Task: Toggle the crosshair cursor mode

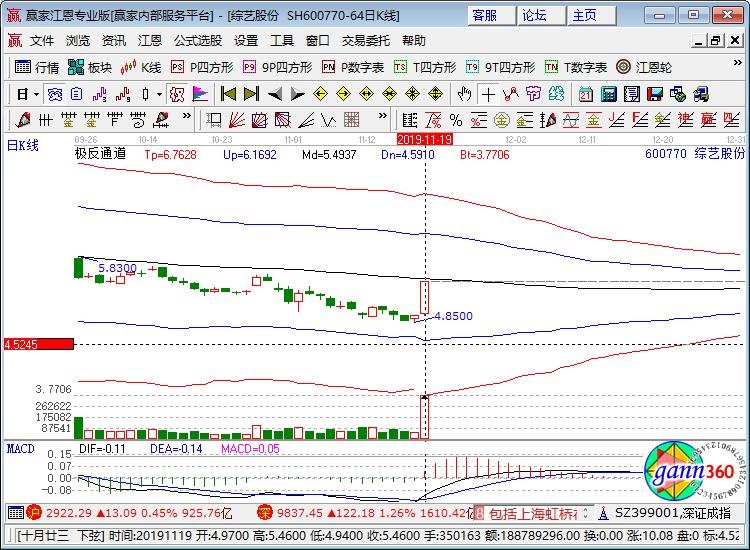Action: (x=488, y=94)
